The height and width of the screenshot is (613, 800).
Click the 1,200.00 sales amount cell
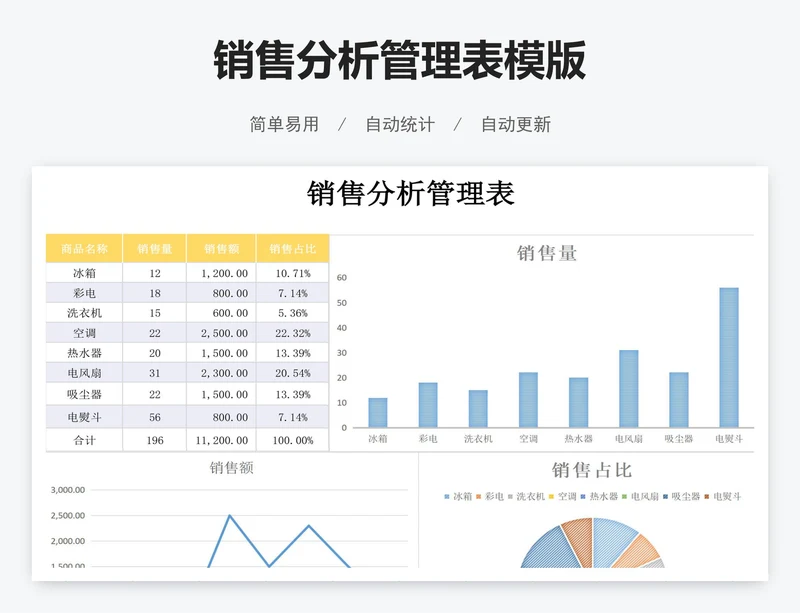point(221,273)
